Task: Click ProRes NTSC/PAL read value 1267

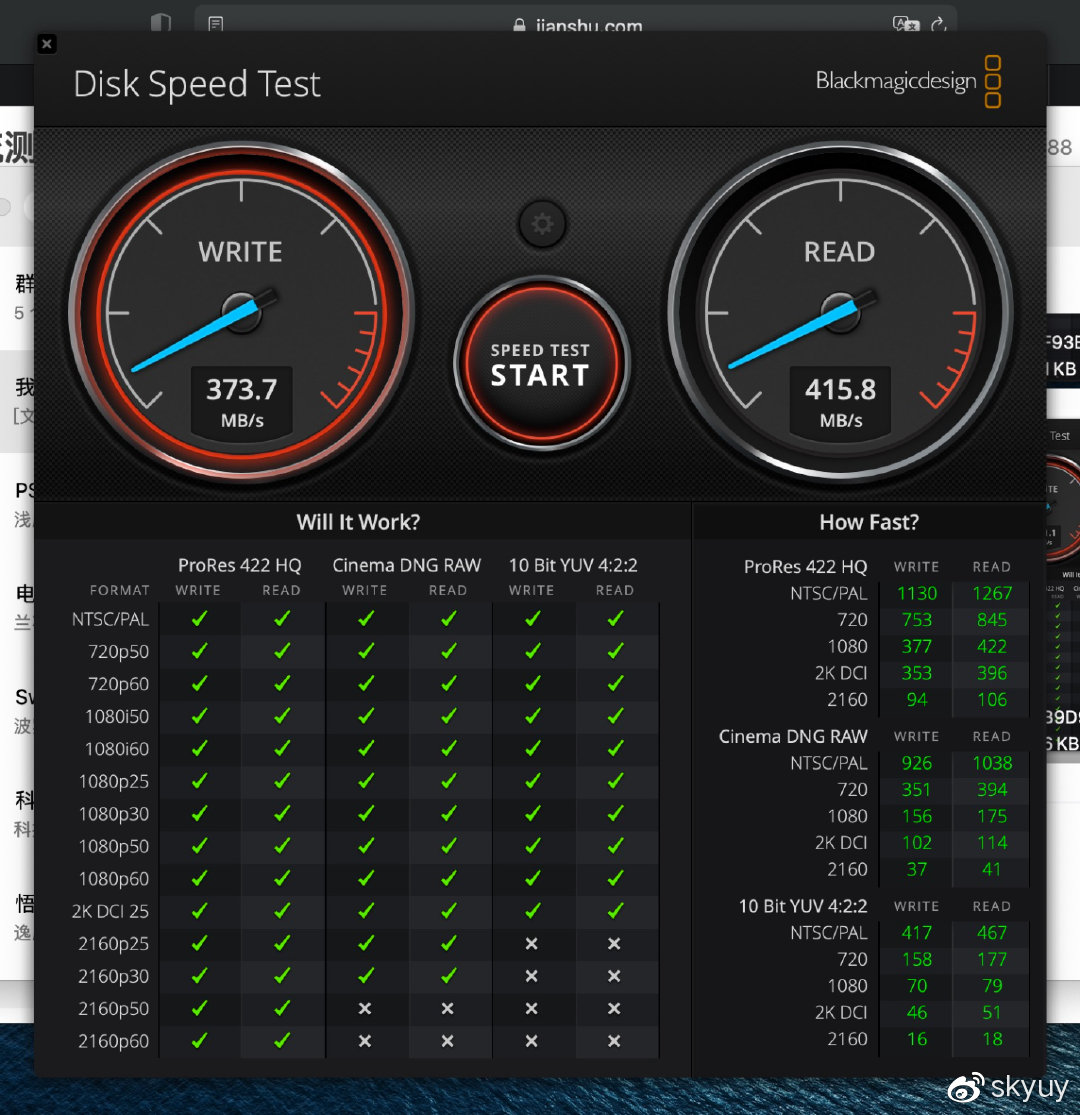Action: click(992, 593)
